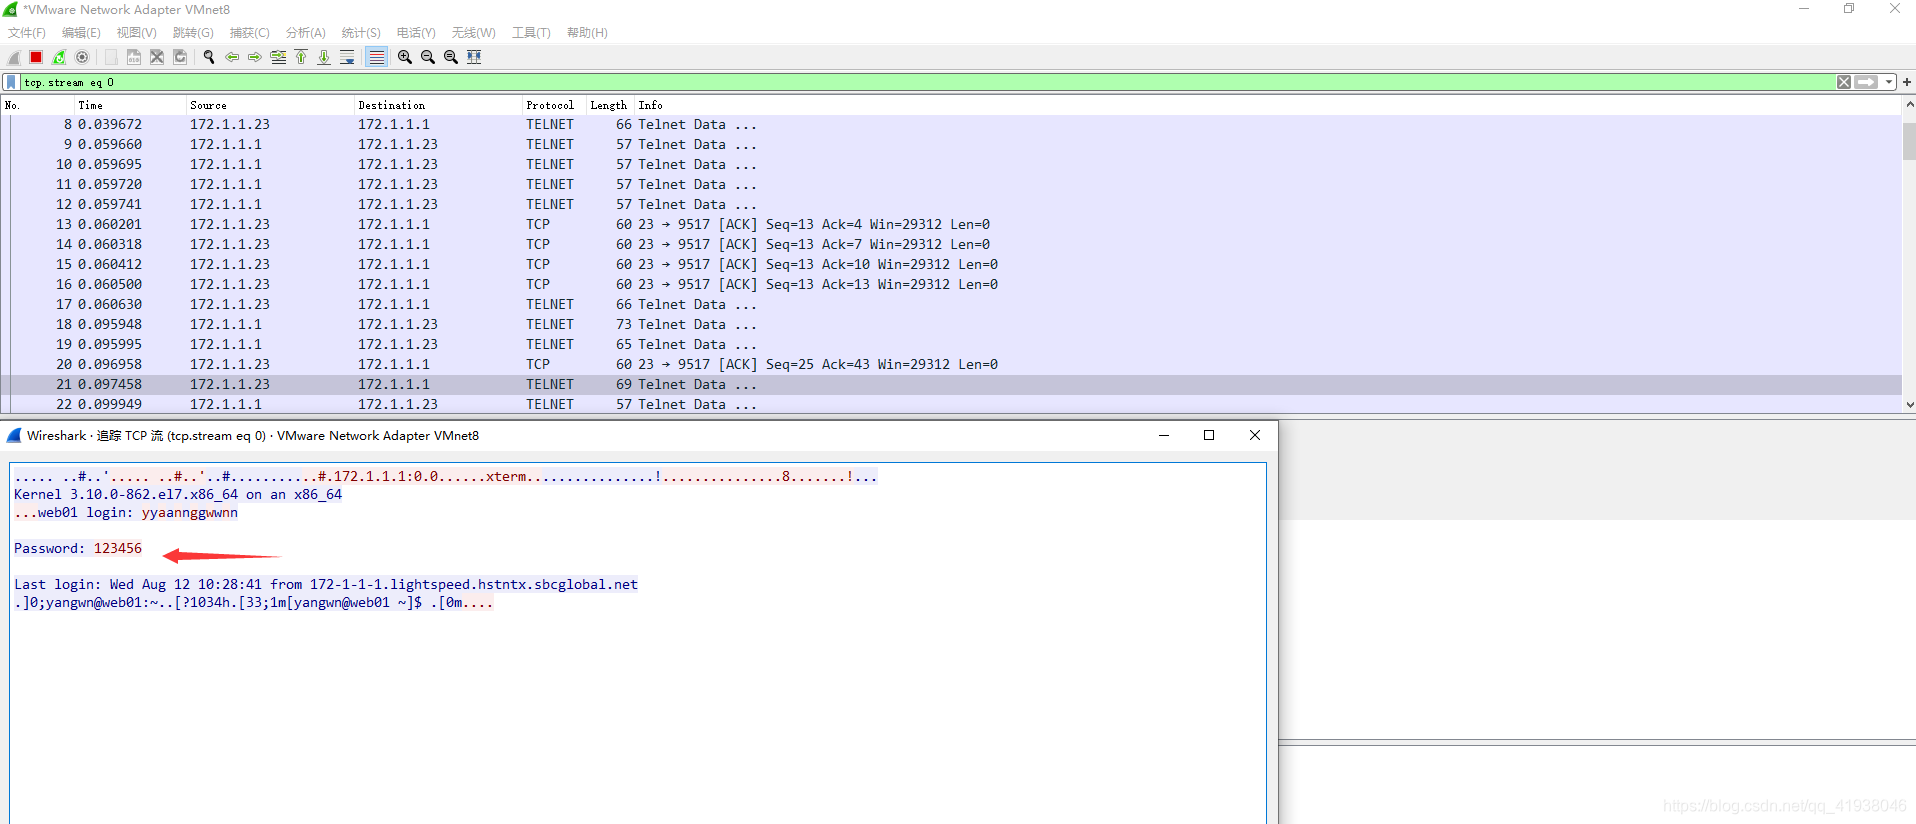The width and height of the screenshot is (1916, 824).
Task: Select packet 20 Seq=25 Ack=43 row
Action: [950, 365]
